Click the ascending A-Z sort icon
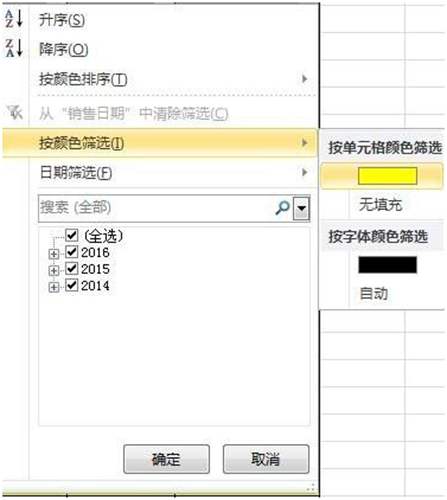The height and width of the screenshot is (500, 447). tap(14, 18)
